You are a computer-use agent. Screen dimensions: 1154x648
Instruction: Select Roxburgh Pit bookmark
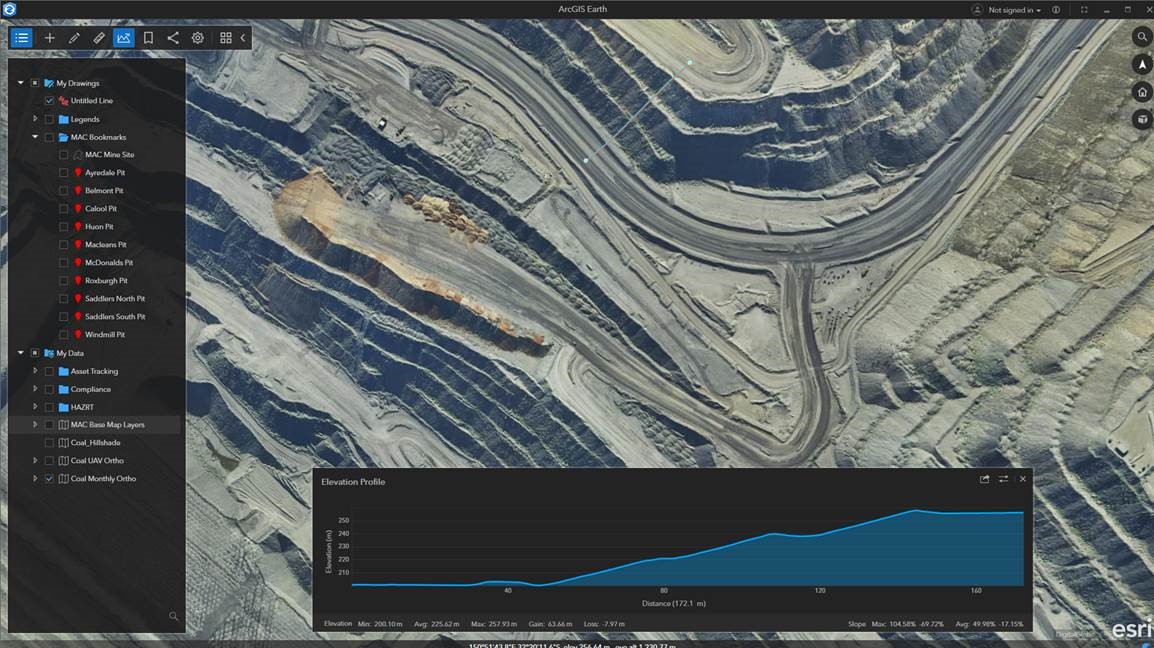[x=106, y=281]
